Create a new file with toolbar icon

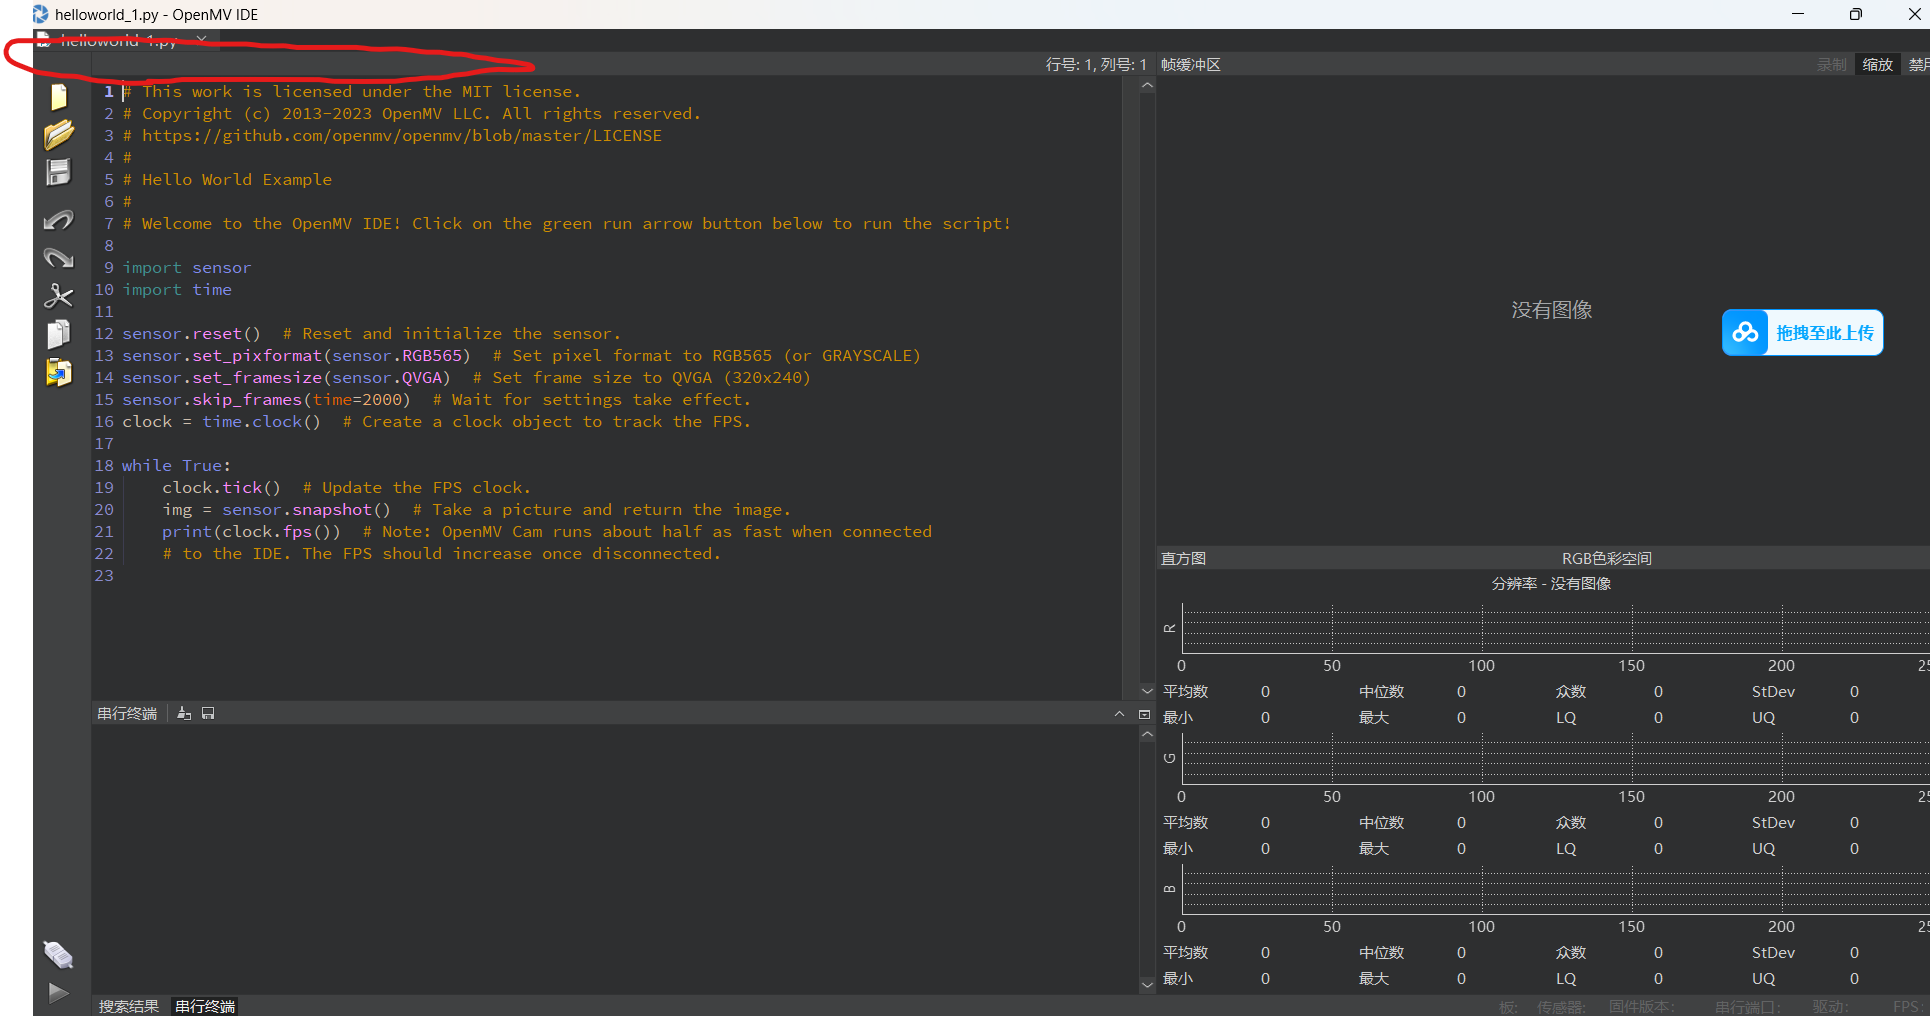pyautogui.click(x=59, y=97)
